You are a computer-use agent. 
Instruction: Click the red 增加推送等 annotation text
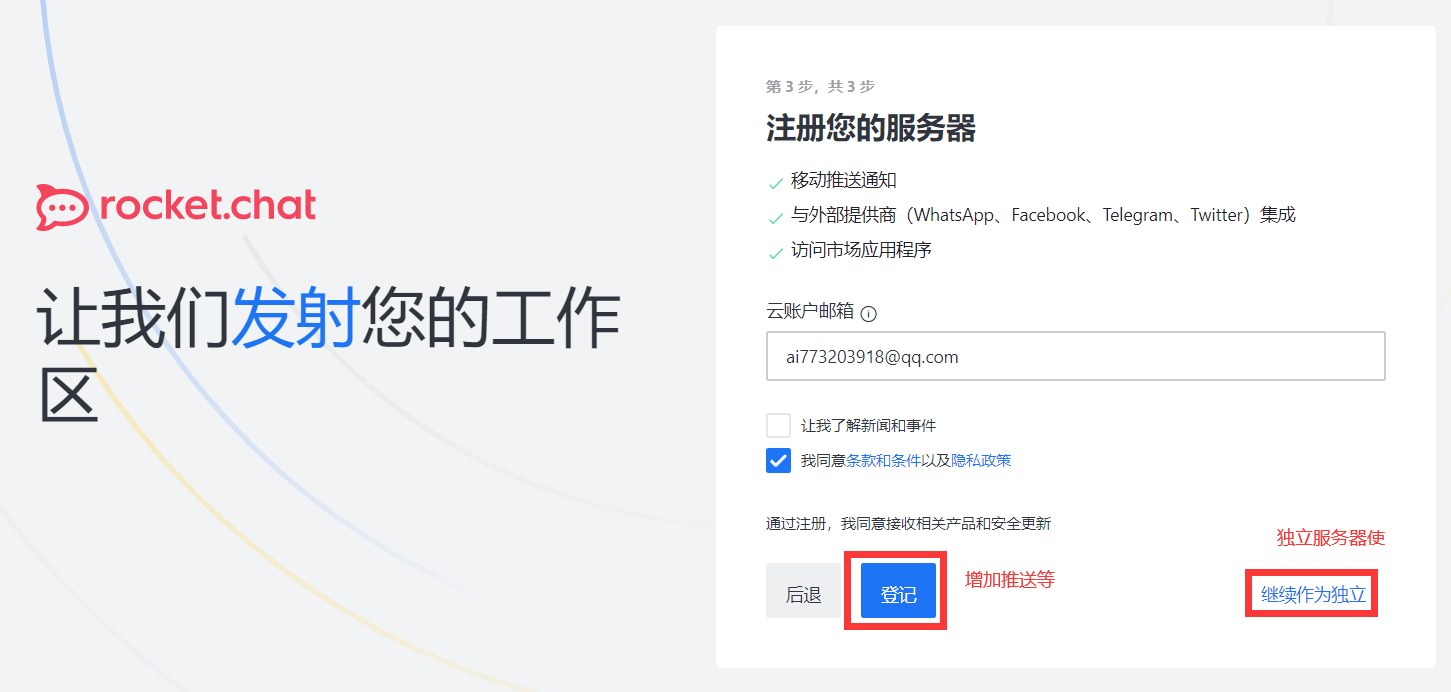1010,579
